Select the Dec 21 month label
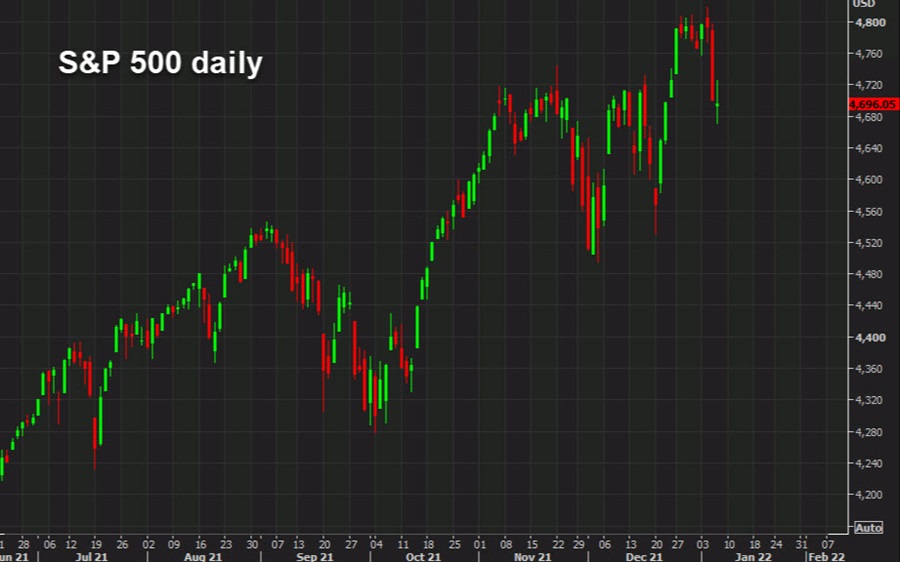This screenshot has width=900, height=562. [x=644, y=557]
